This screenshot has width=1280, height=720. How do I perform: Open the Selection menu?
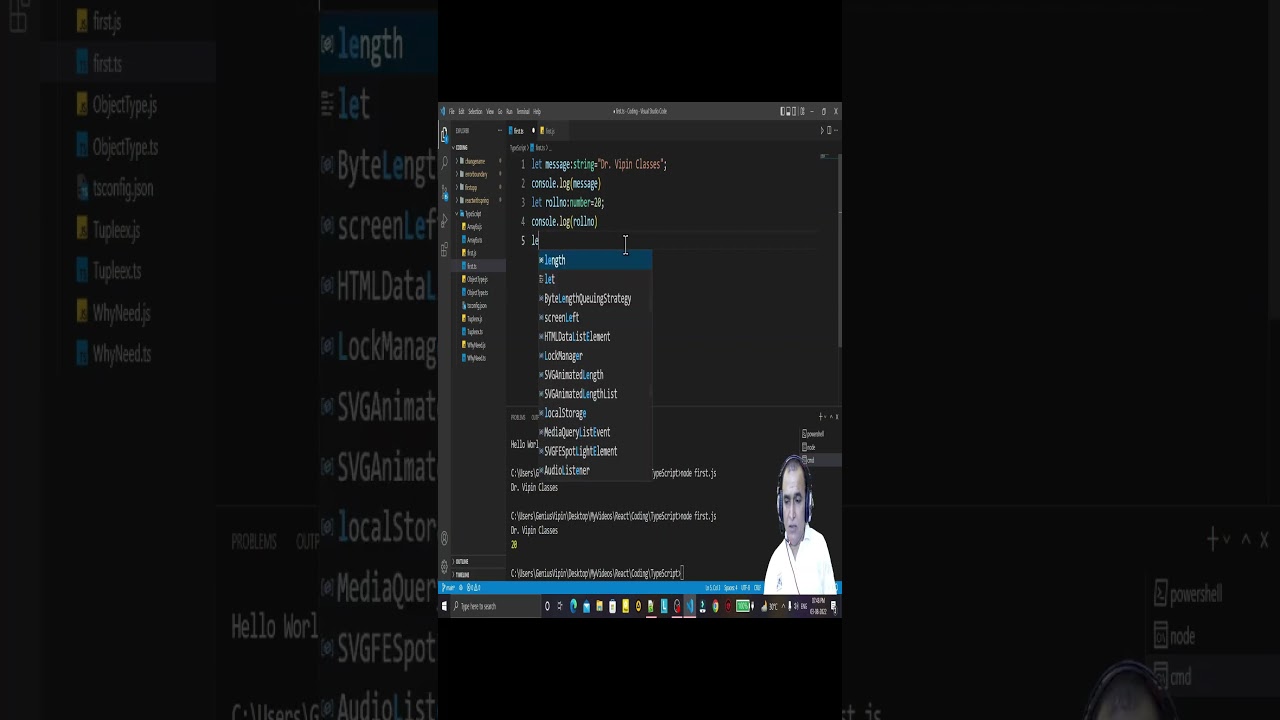[x=475, y=111]
